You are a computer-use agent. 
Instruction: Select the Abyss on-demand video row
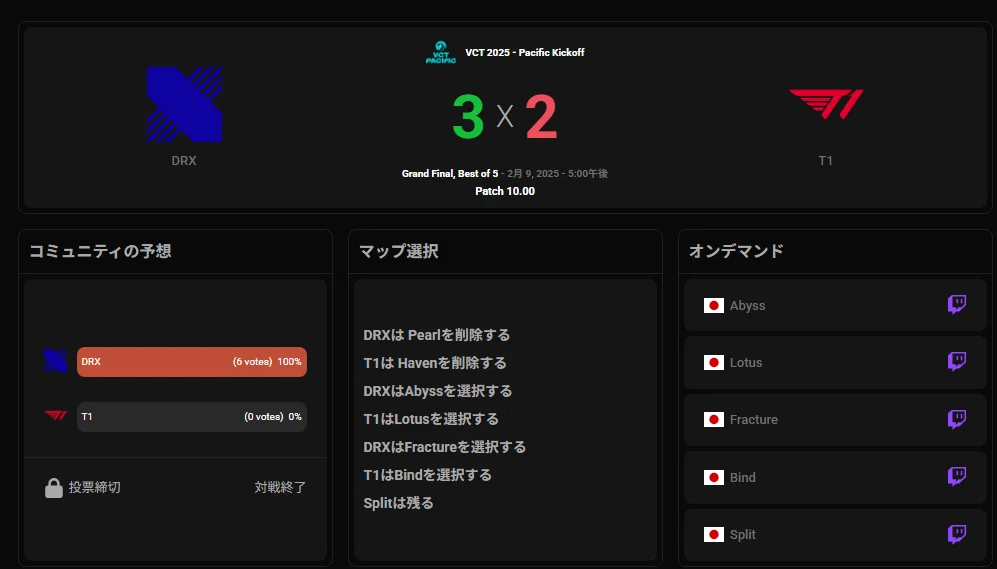[x=835, y=305]
